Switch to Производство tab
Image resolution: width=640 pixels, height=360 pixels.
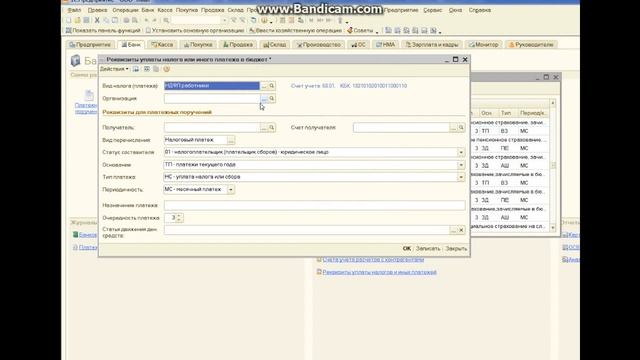pos(319,45)
